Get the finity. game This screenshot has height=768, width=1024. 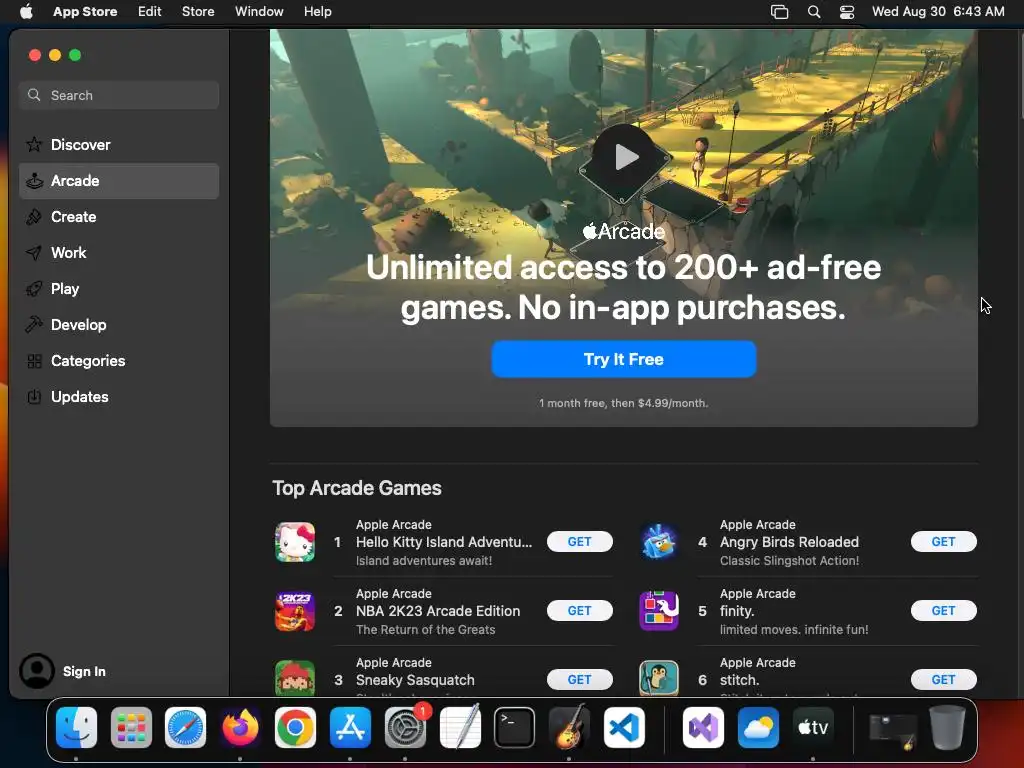click(x=943, y=611)
